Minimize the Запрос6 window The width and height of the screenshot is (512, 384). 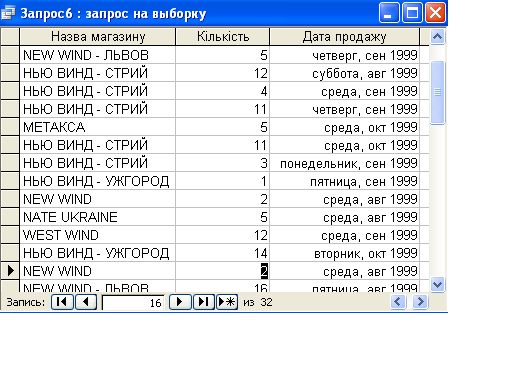[x=389, y=13]
